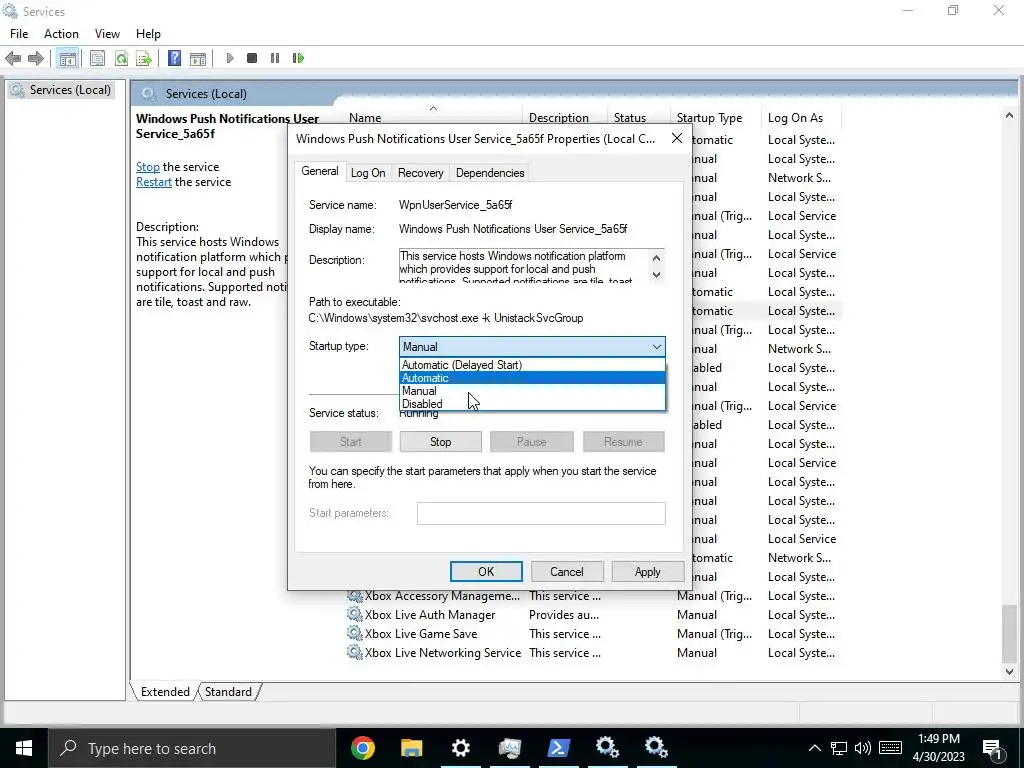Click the network icon in the system tray
1024x768 pixels.
click(x=839, y=748)
